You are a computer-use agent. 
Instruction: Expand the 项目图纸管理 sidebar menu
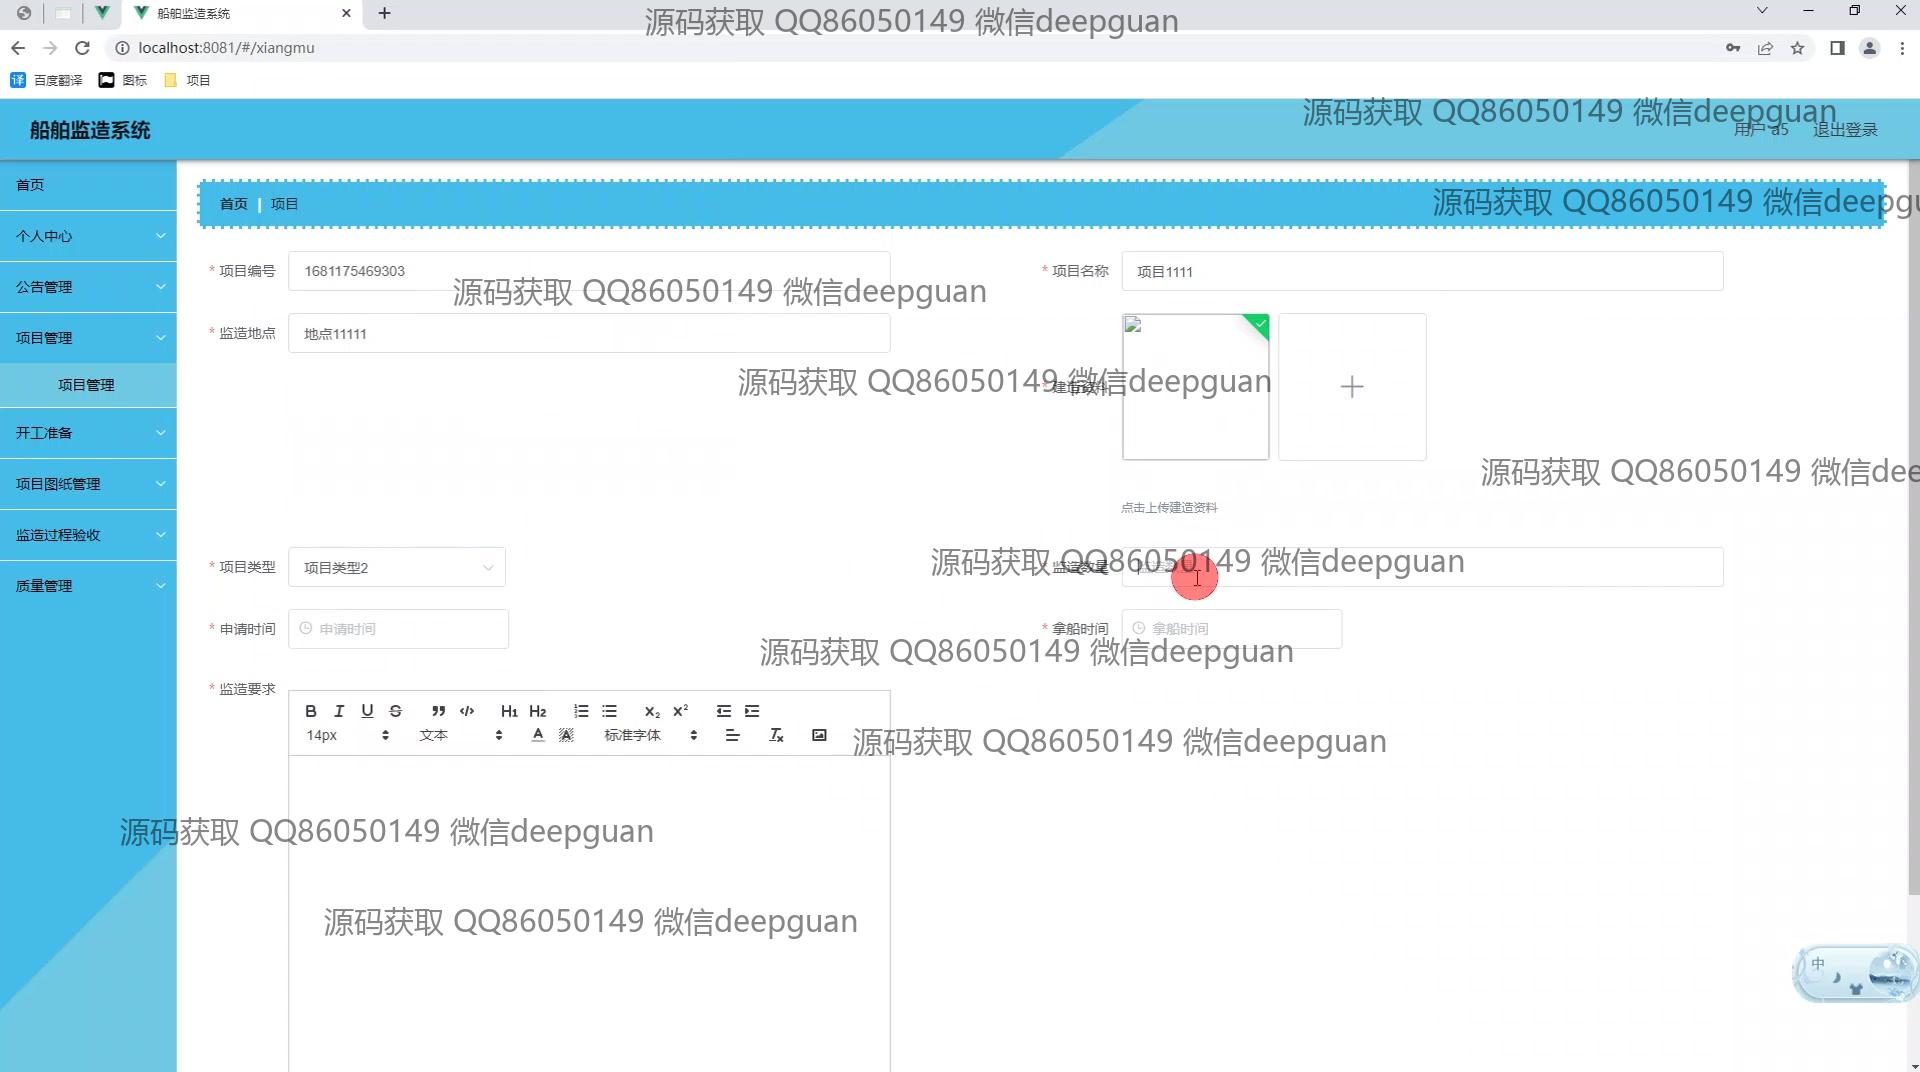pyautogui.click(x=88, y=484)
